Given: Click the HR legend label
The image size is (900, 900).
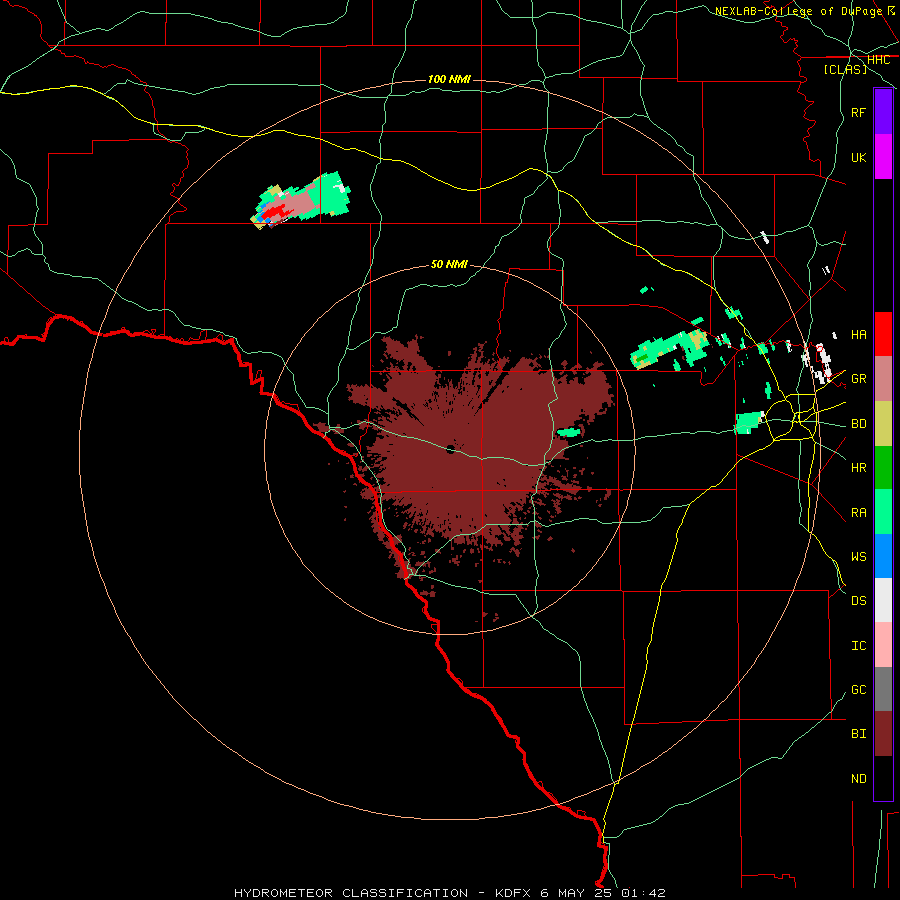Looking at the screenshot, I should tap(858, 468).
